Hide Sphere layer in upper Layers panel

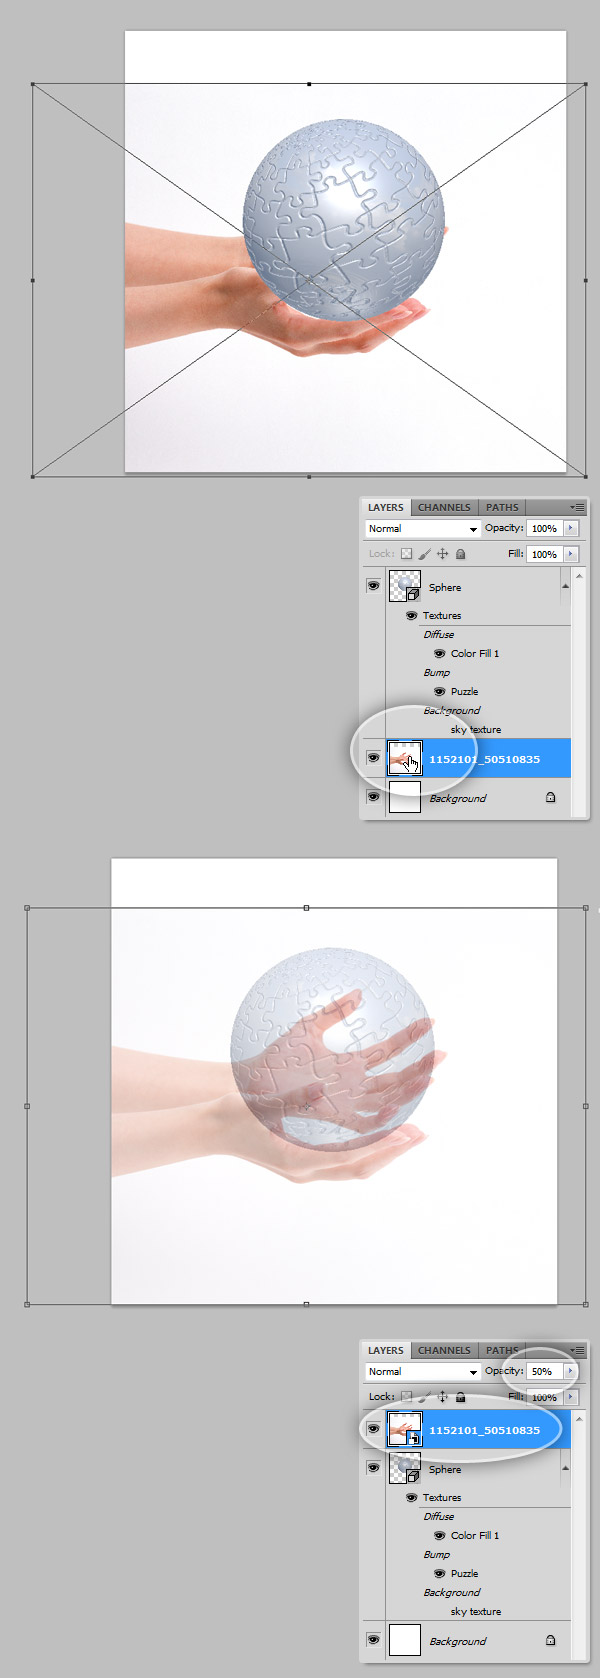(373, 587)
